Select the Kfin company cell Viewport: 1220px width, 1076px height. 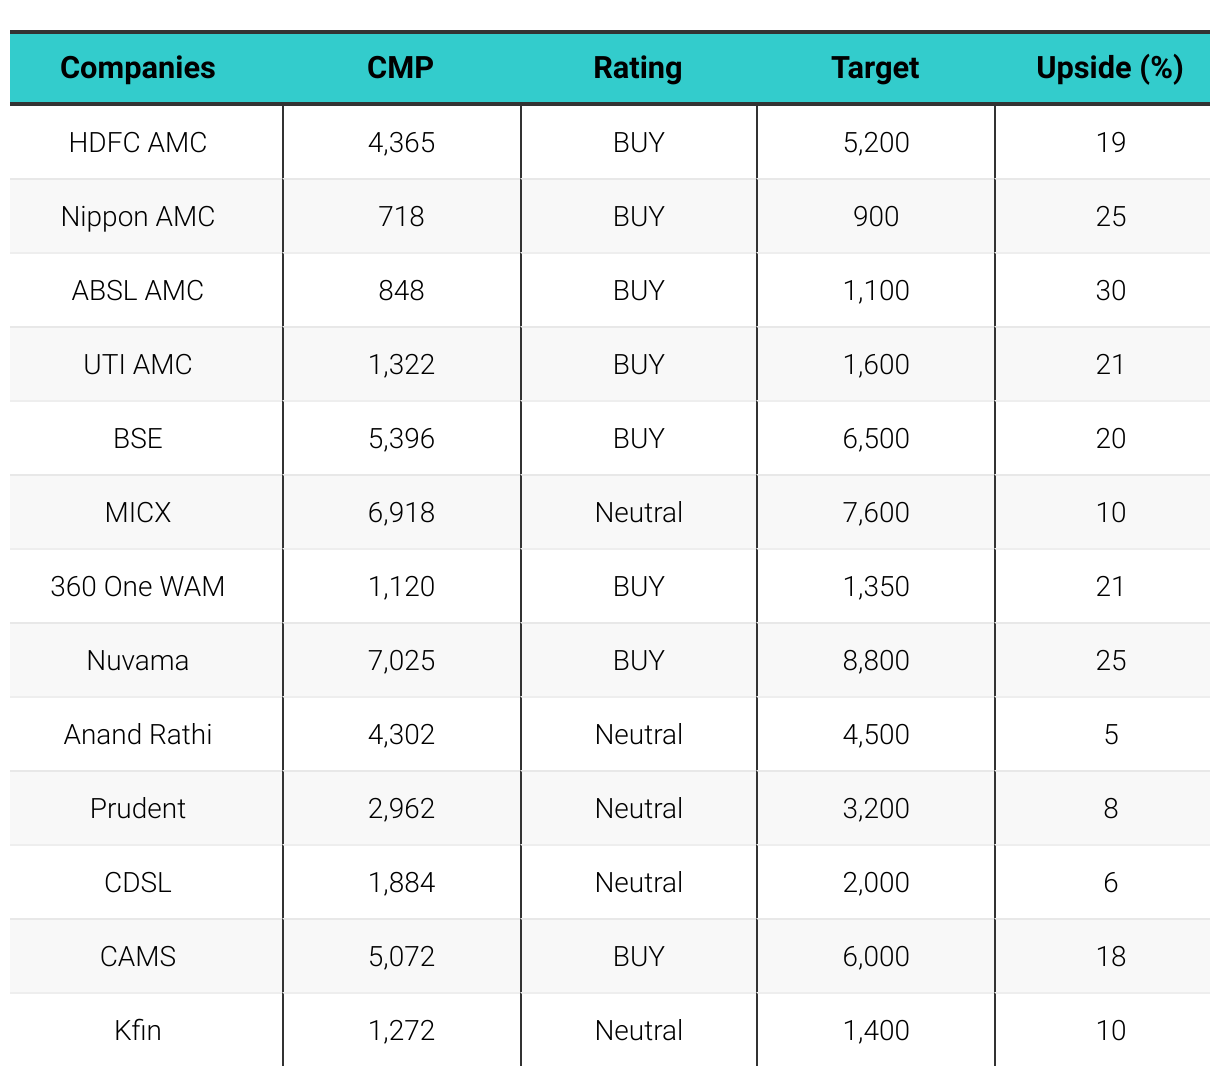coord(138,1031)
